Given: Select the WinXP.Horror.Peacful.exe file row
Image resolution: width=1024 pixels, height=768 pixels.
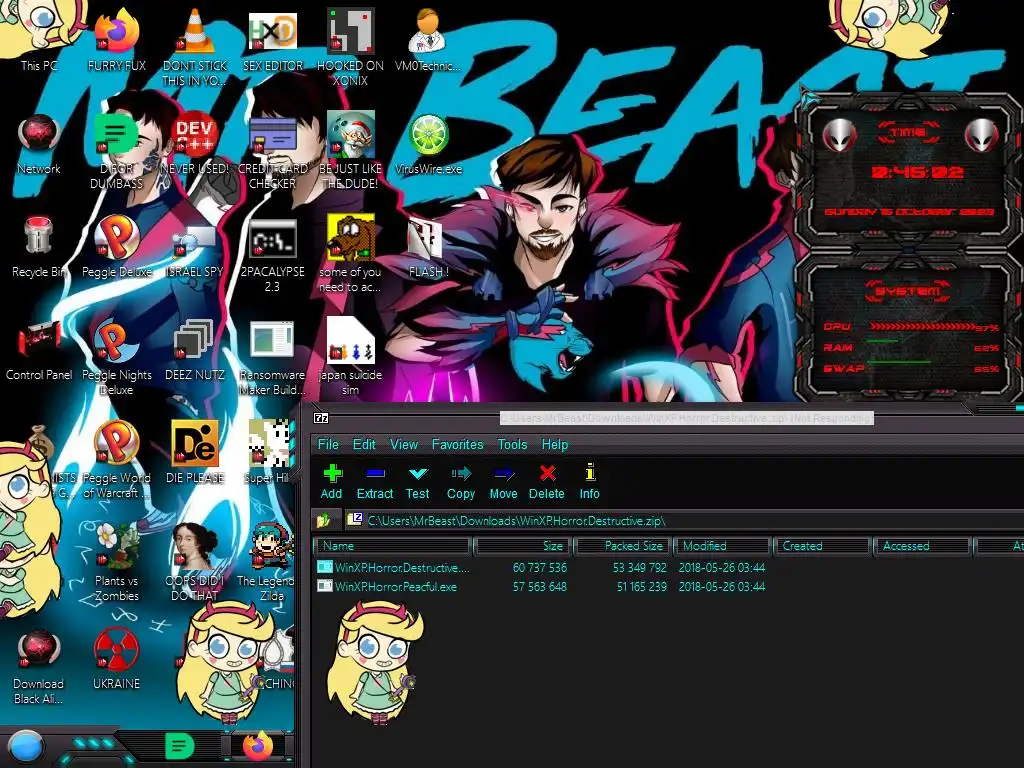Looking at the screenshot, I should (669, 586).
